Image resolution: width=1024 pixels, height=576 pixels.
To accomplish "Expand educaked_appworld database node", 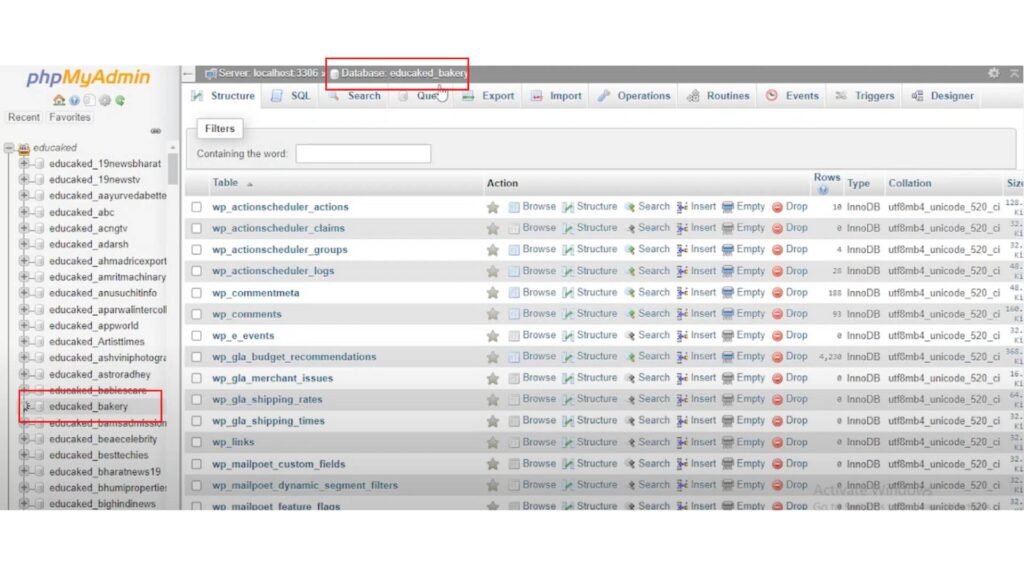I will [x=24, y=325].
